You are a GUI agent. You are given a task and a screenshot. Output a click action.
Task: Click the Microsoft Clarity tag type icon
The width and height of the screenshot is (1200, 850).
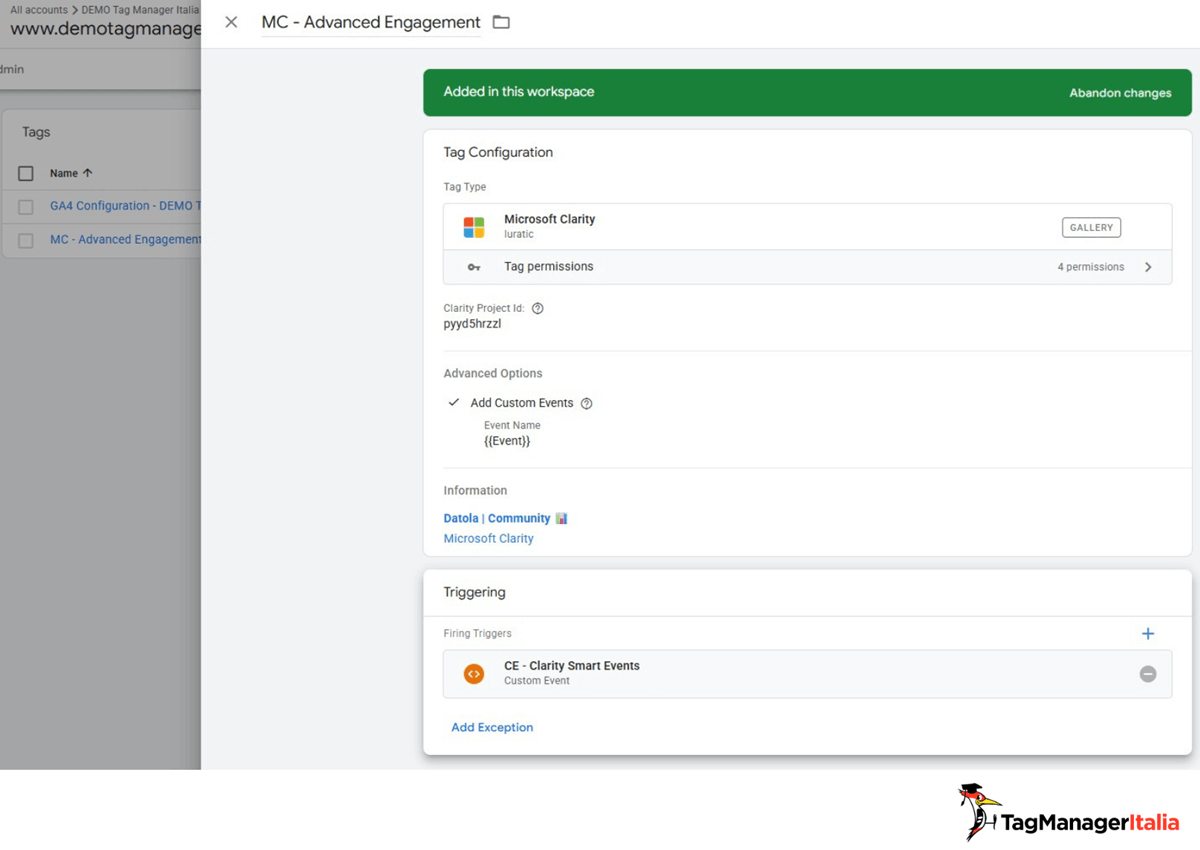coord(472,227)
